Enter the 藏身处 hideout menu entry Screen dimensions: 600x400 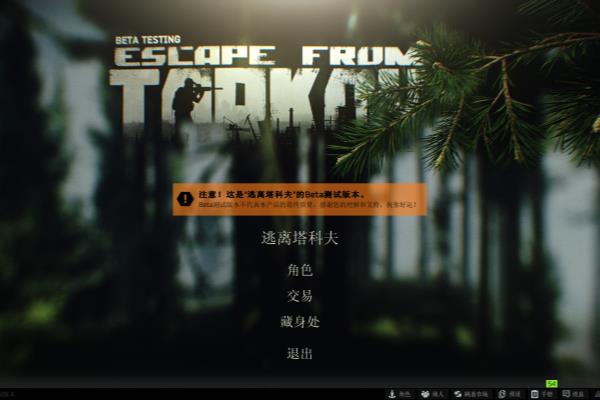tap(300, 322)
